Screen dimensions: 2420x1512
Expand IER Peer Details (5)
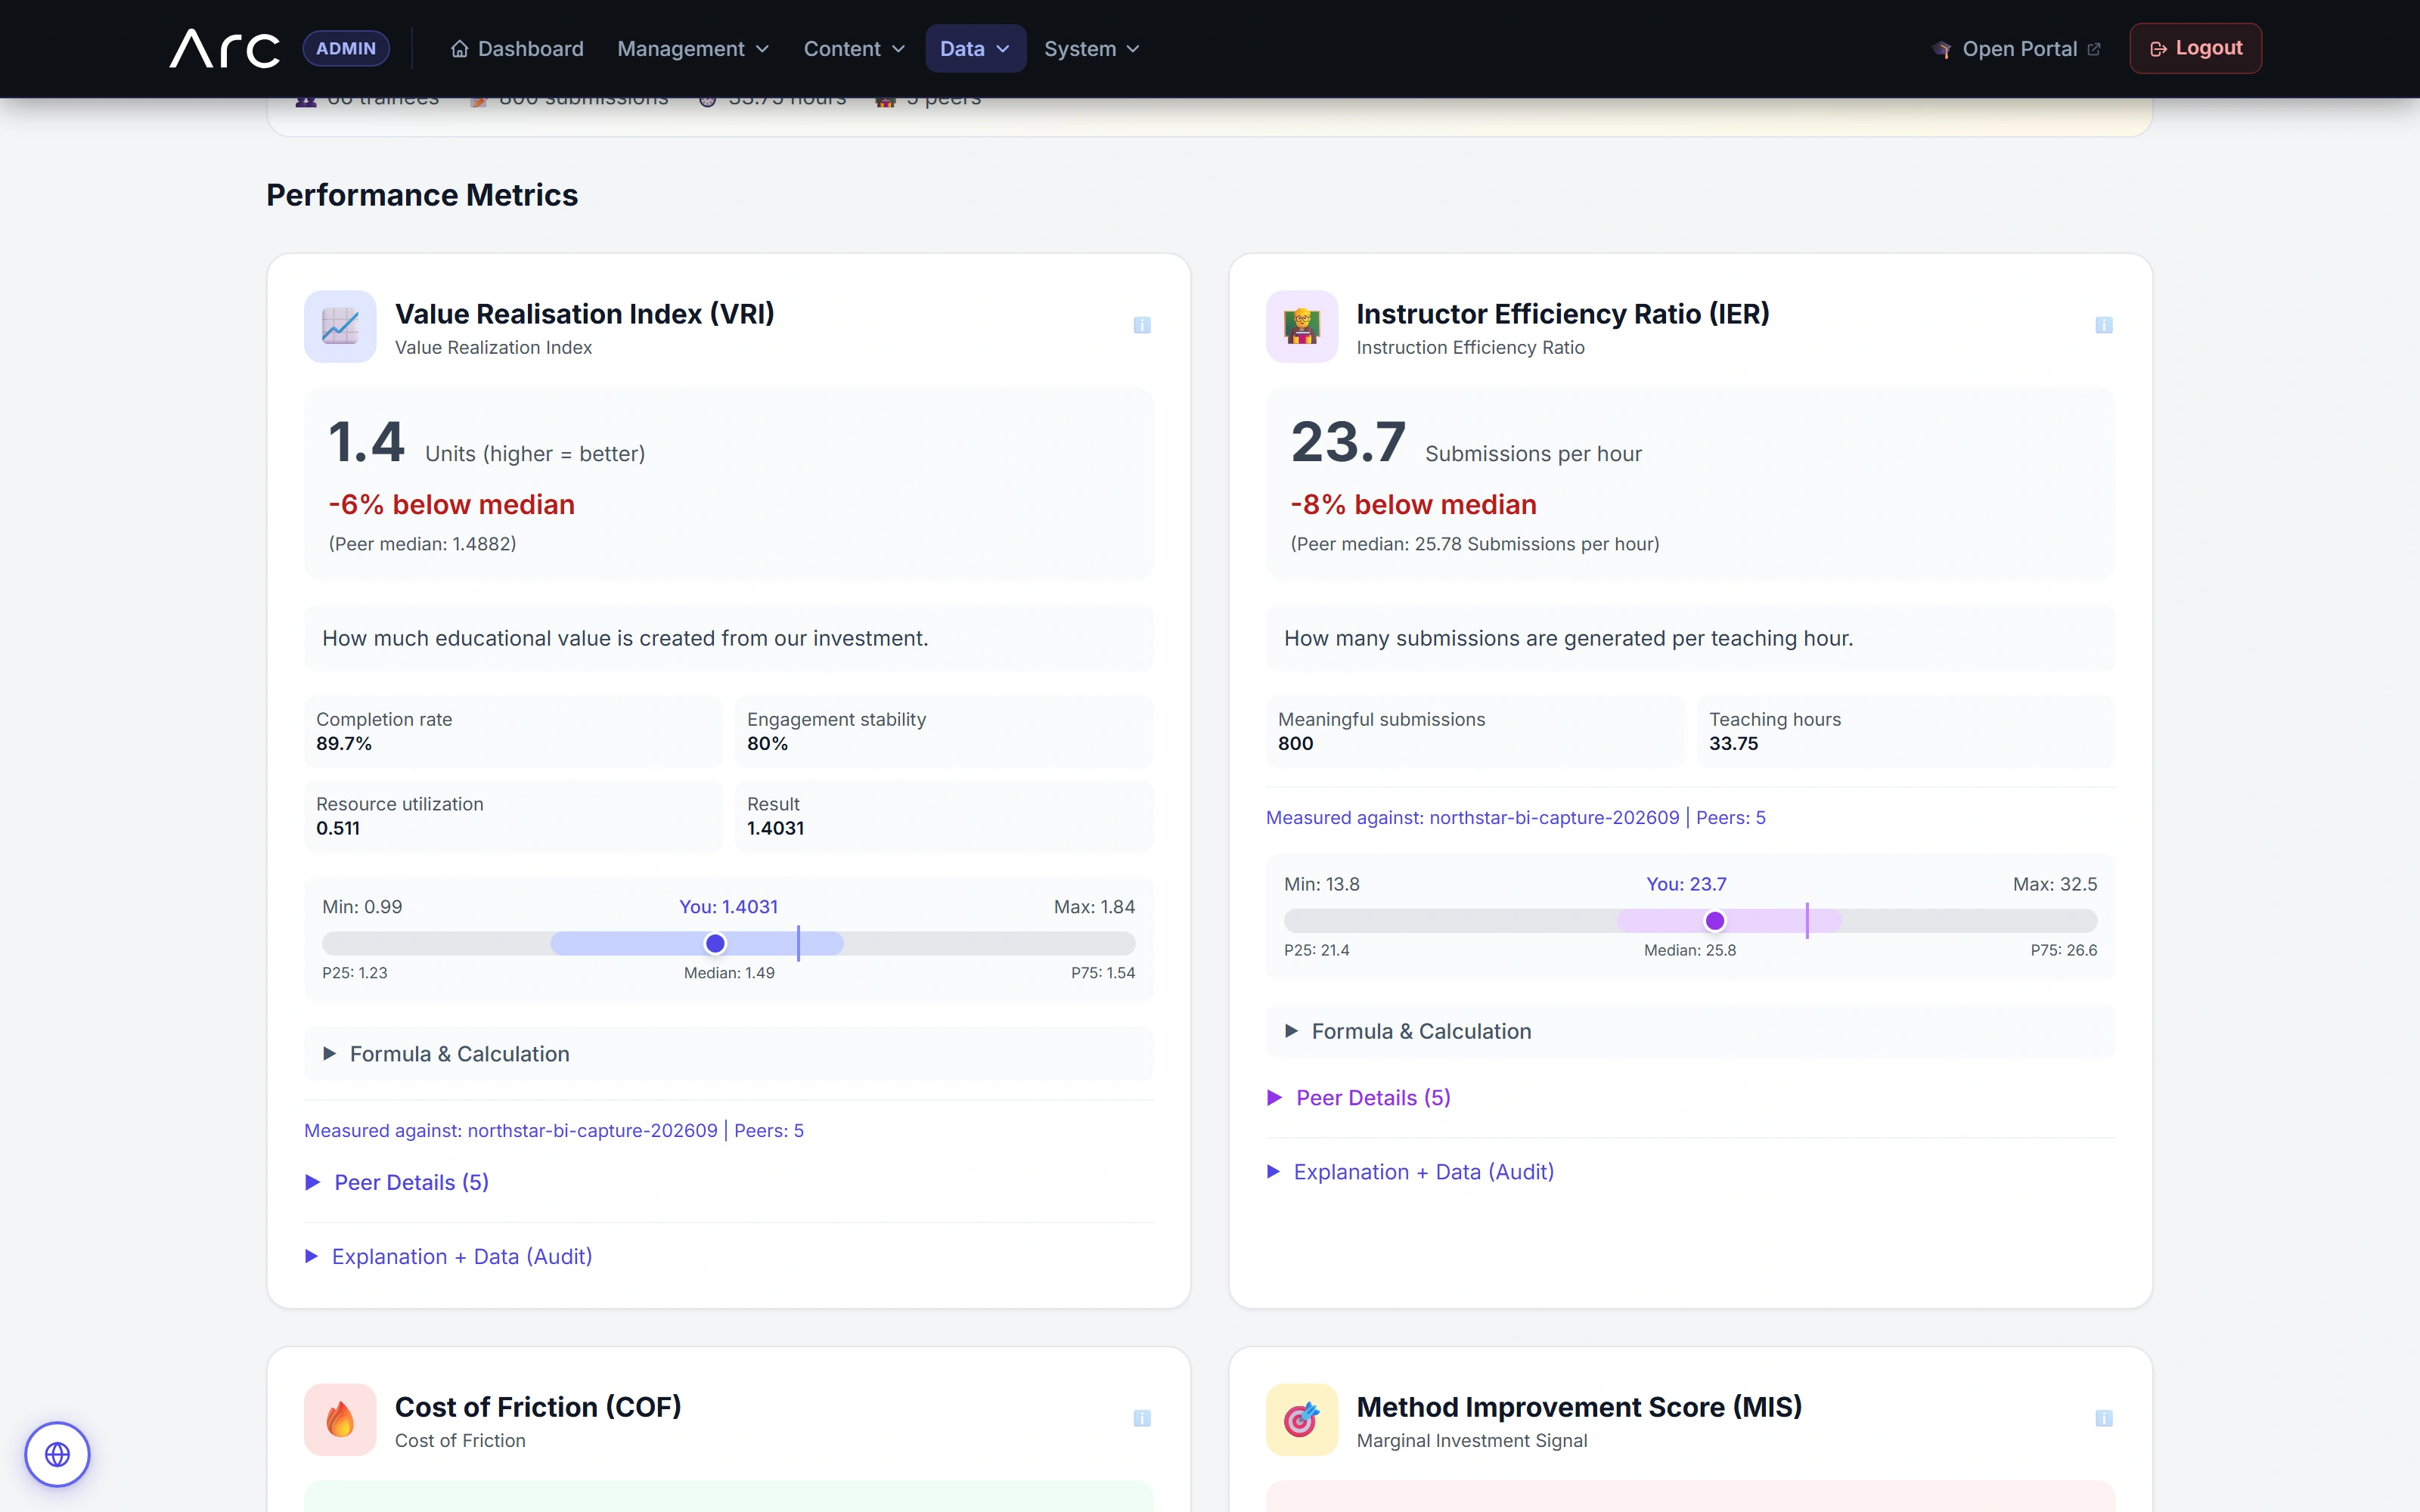click(1359, 1097)
